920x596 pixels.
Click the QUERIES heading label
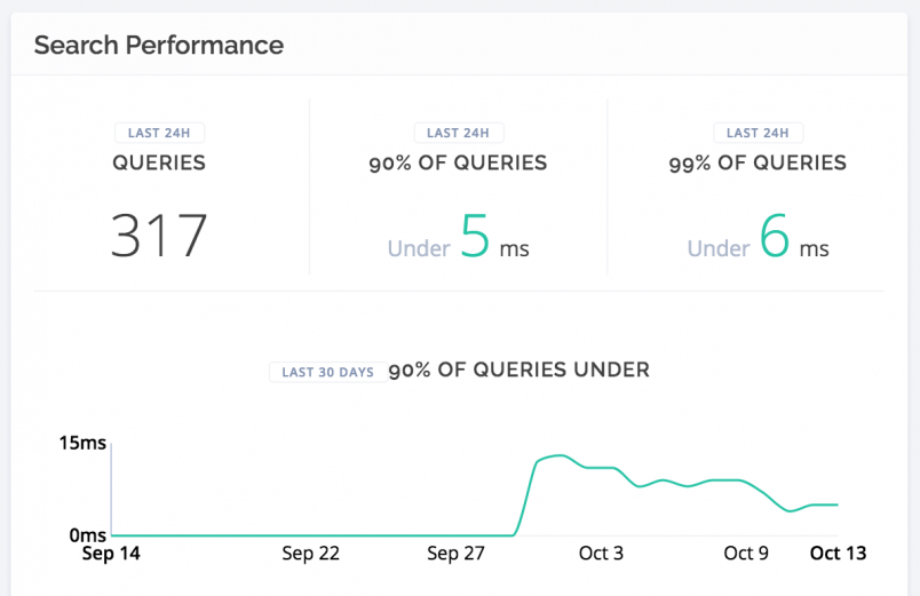pyautogui.click(x=159, y=162)
